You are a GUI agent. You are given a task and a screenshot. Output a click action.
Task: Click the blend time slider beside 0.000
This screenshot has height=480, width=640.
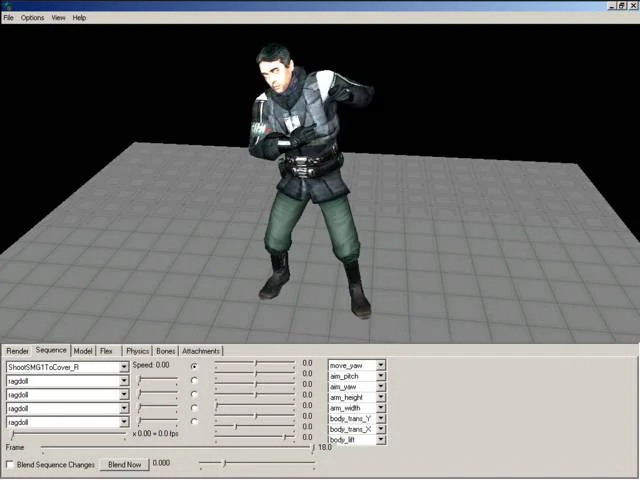[x=257, y=463]
